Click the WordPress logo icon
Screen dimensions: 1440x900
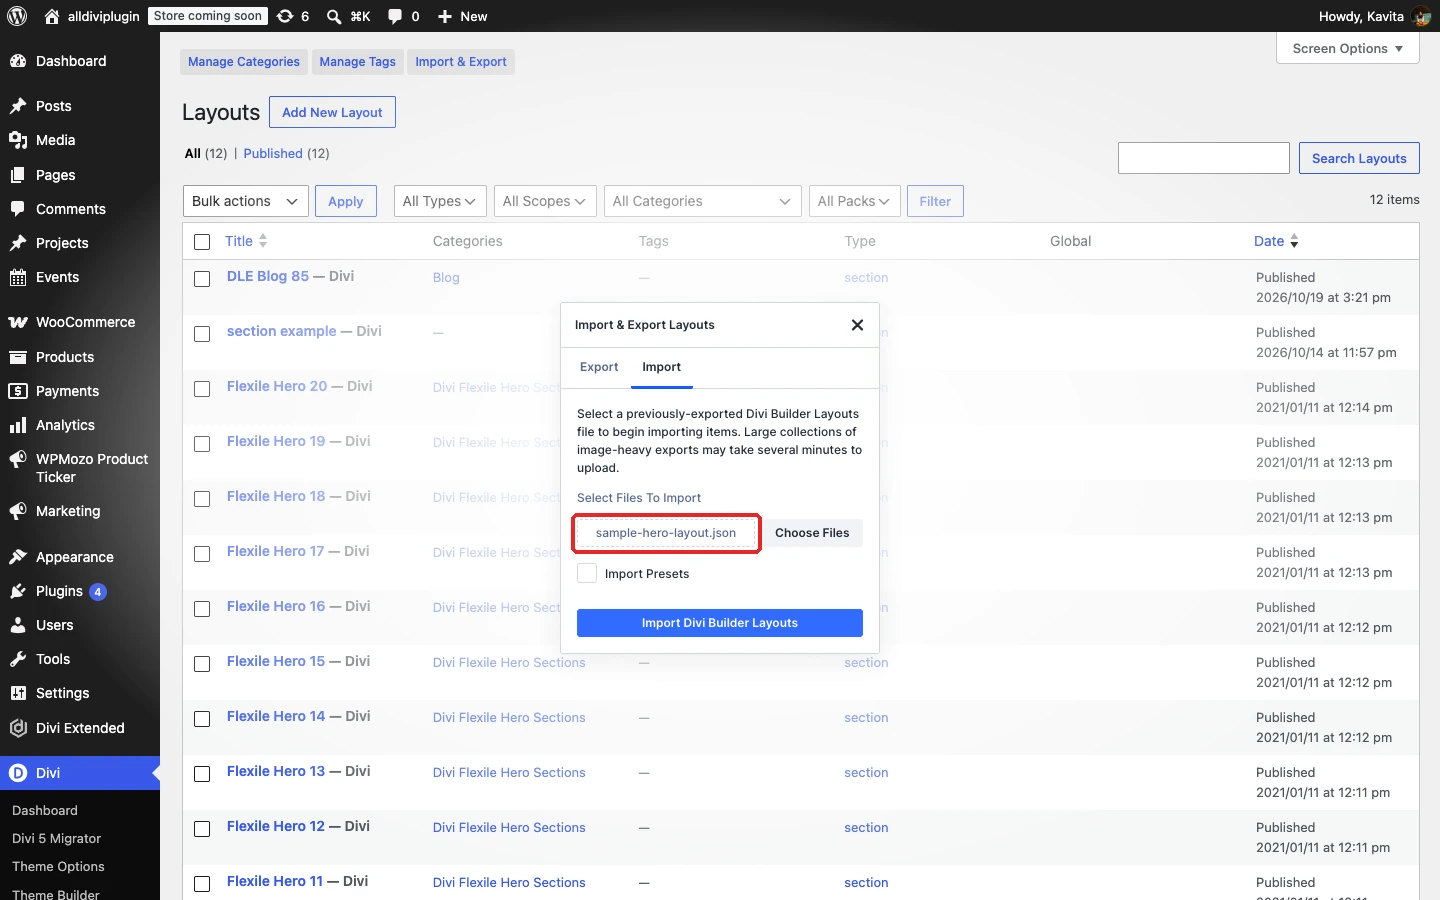[x=17, y=16]
